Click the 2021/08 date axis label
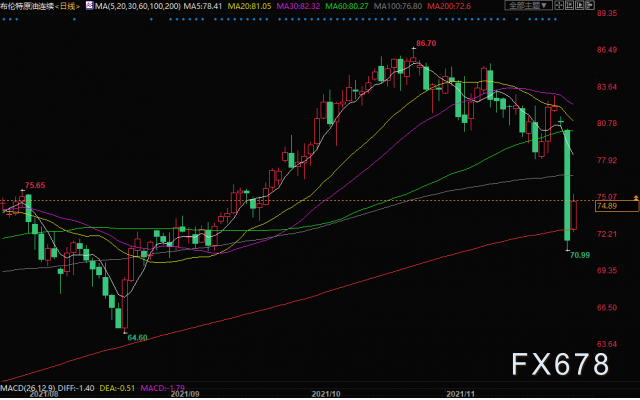This screenshot has width=640, height=400. pyautogui.click(x=44, y=394)
